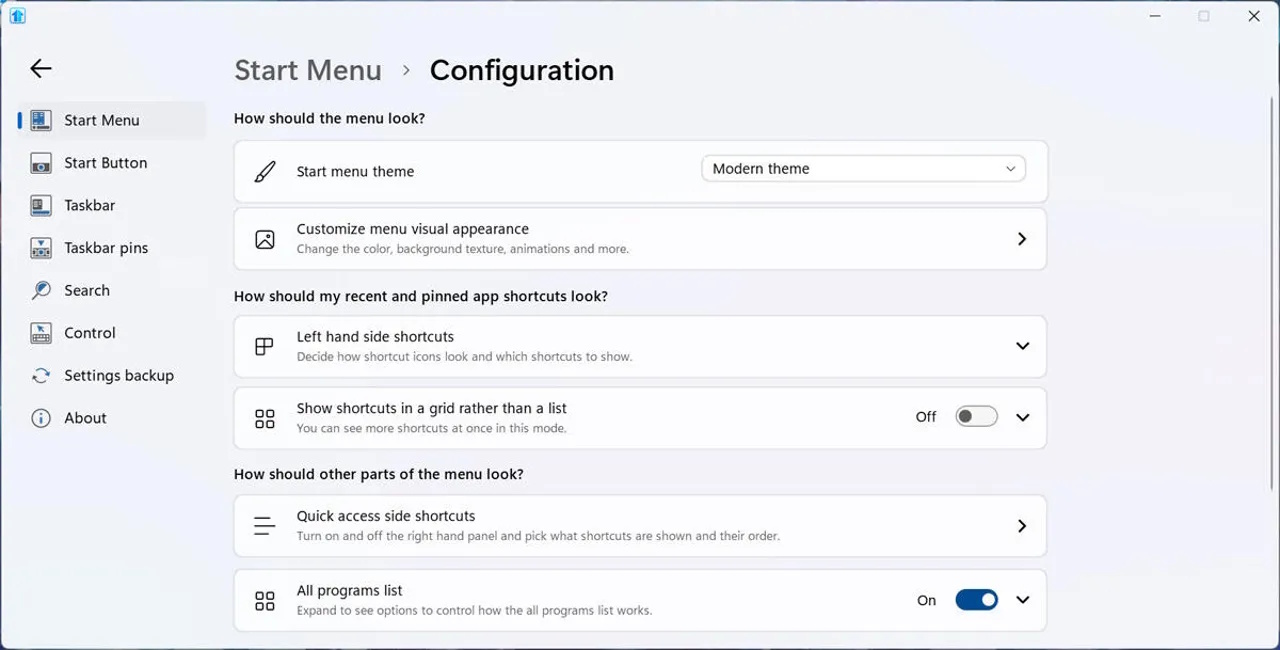Click the Search magnifier sidebar icon
1280x650 pixels.
[41, 291]
